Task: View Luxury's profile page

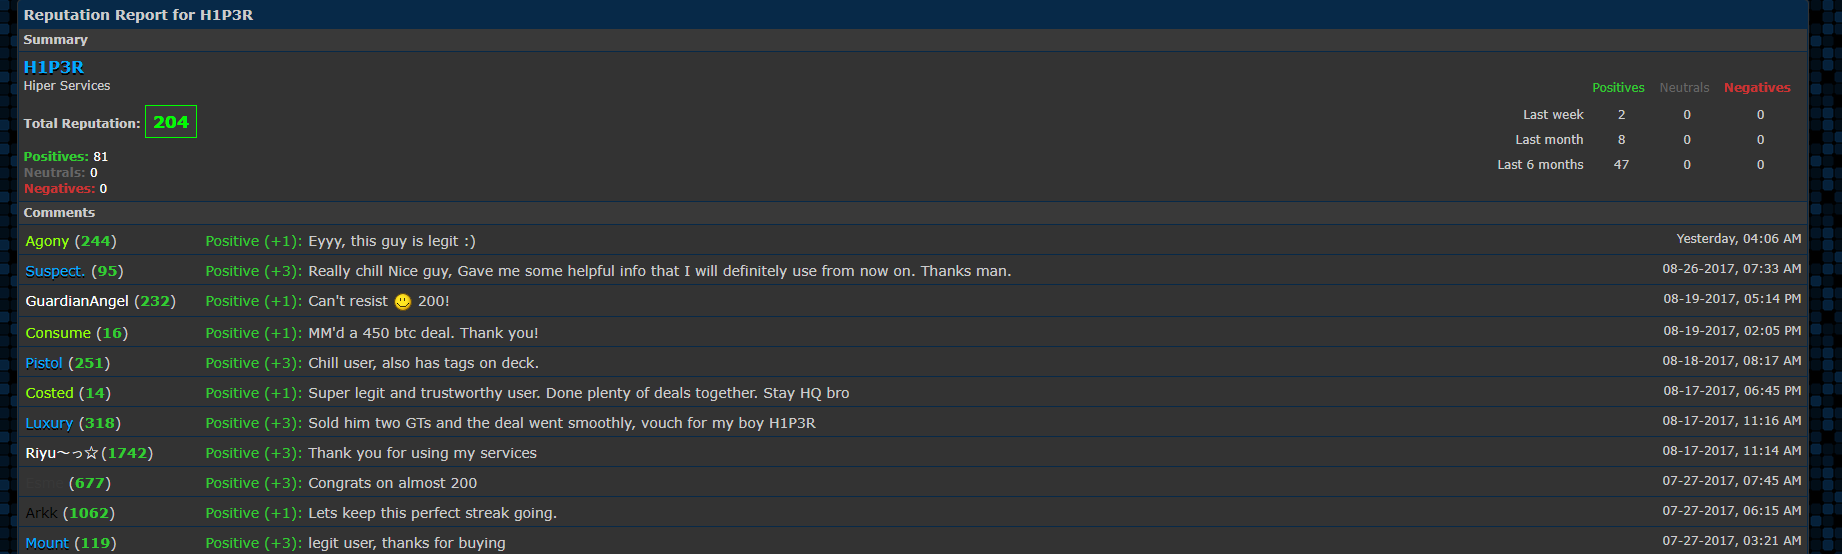Action: (49, 423)
